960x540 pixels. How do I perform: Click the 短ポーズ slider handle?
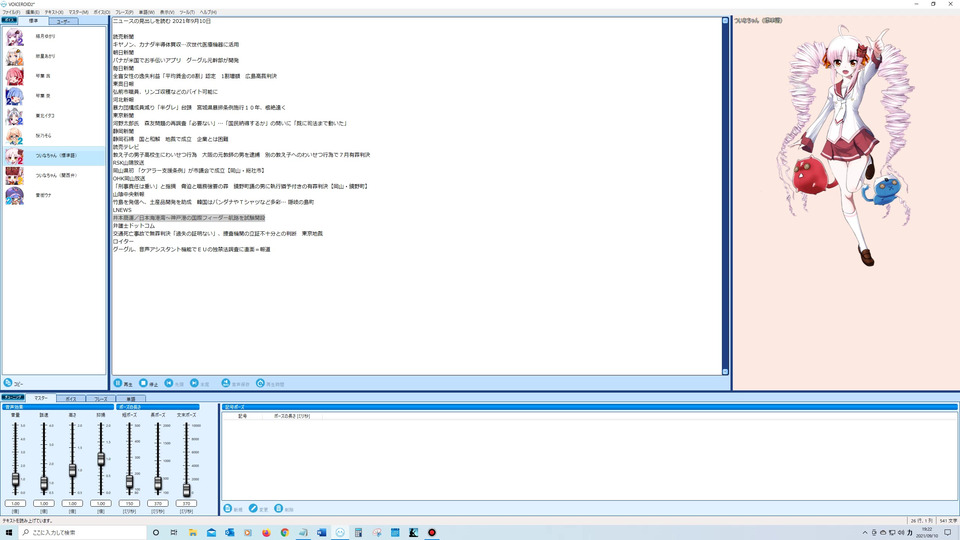[x=129, y=482]
